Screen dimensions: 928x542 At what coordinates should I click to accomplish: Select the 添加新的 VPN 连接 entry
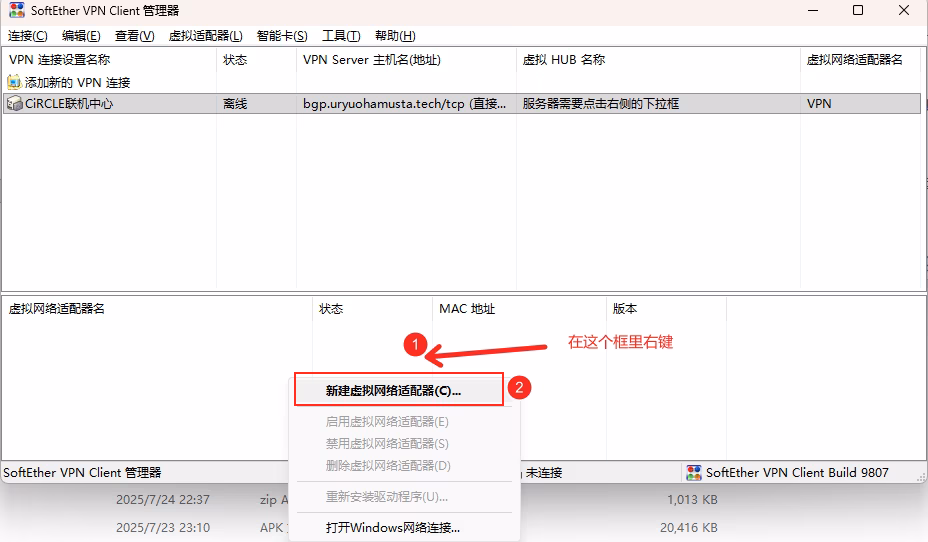tap(77, 82)
